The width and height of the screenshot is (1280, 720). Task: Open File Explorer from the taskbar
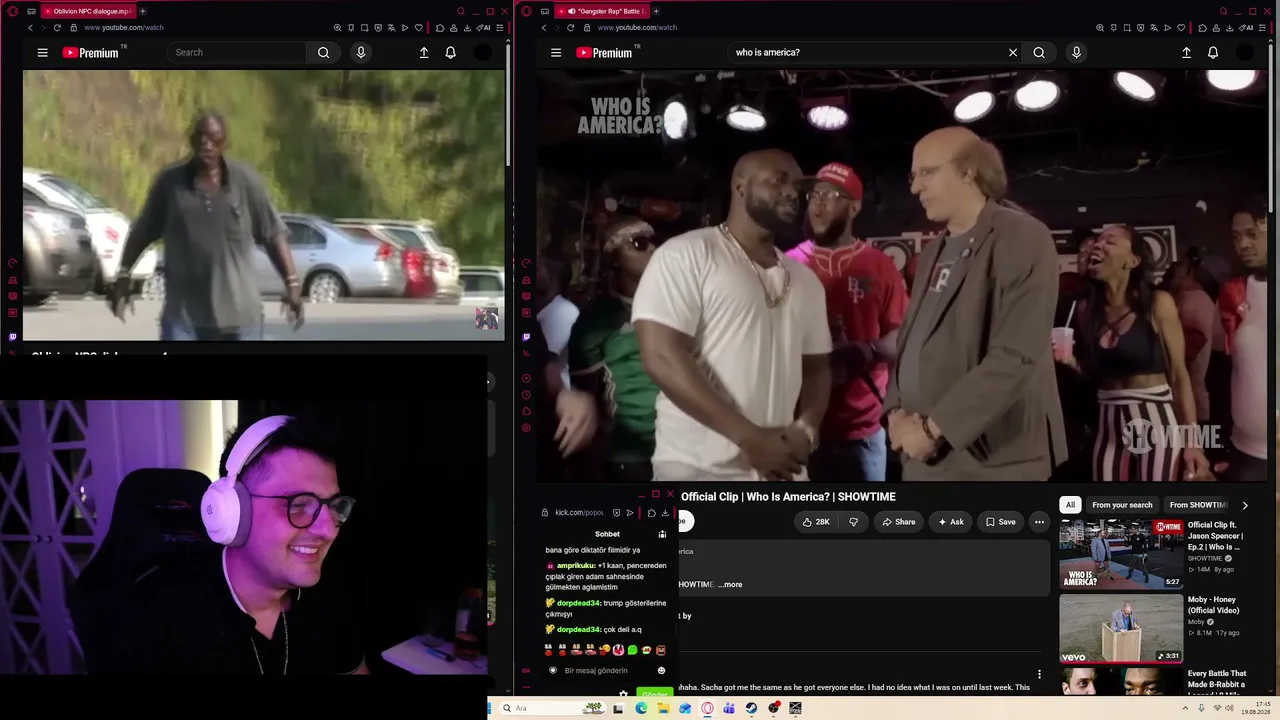(663, 708)
